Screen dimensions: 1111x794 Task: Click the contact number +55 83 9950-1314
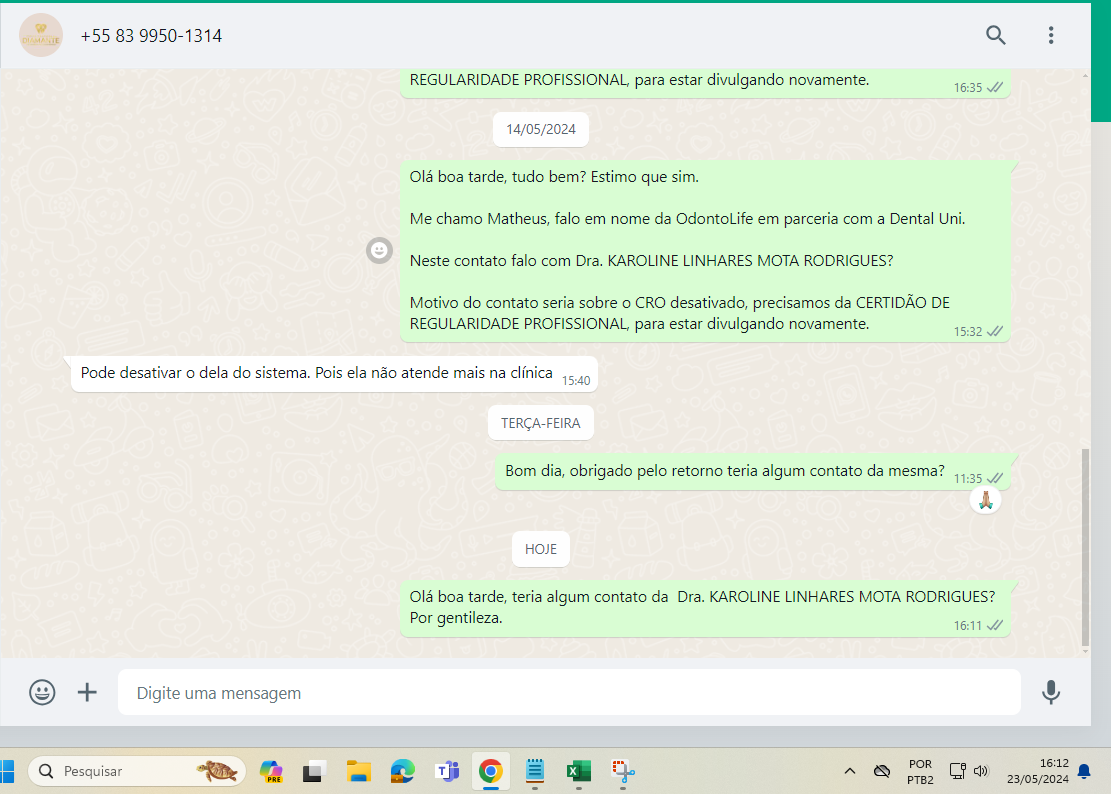click(x=151, y=36)
